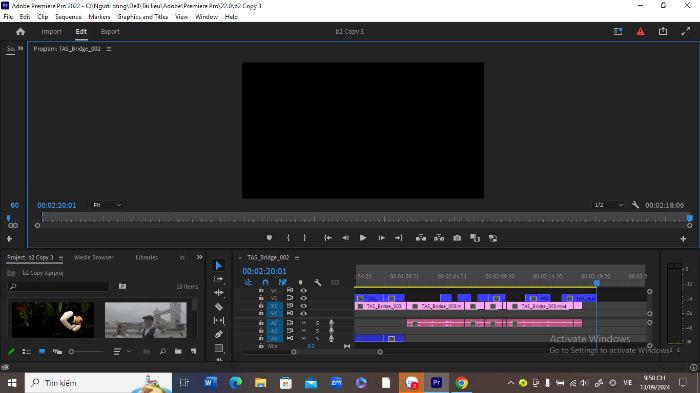Add a marker in the Program Monitor
Screen dimensions: 700x393
pos(269,238)
